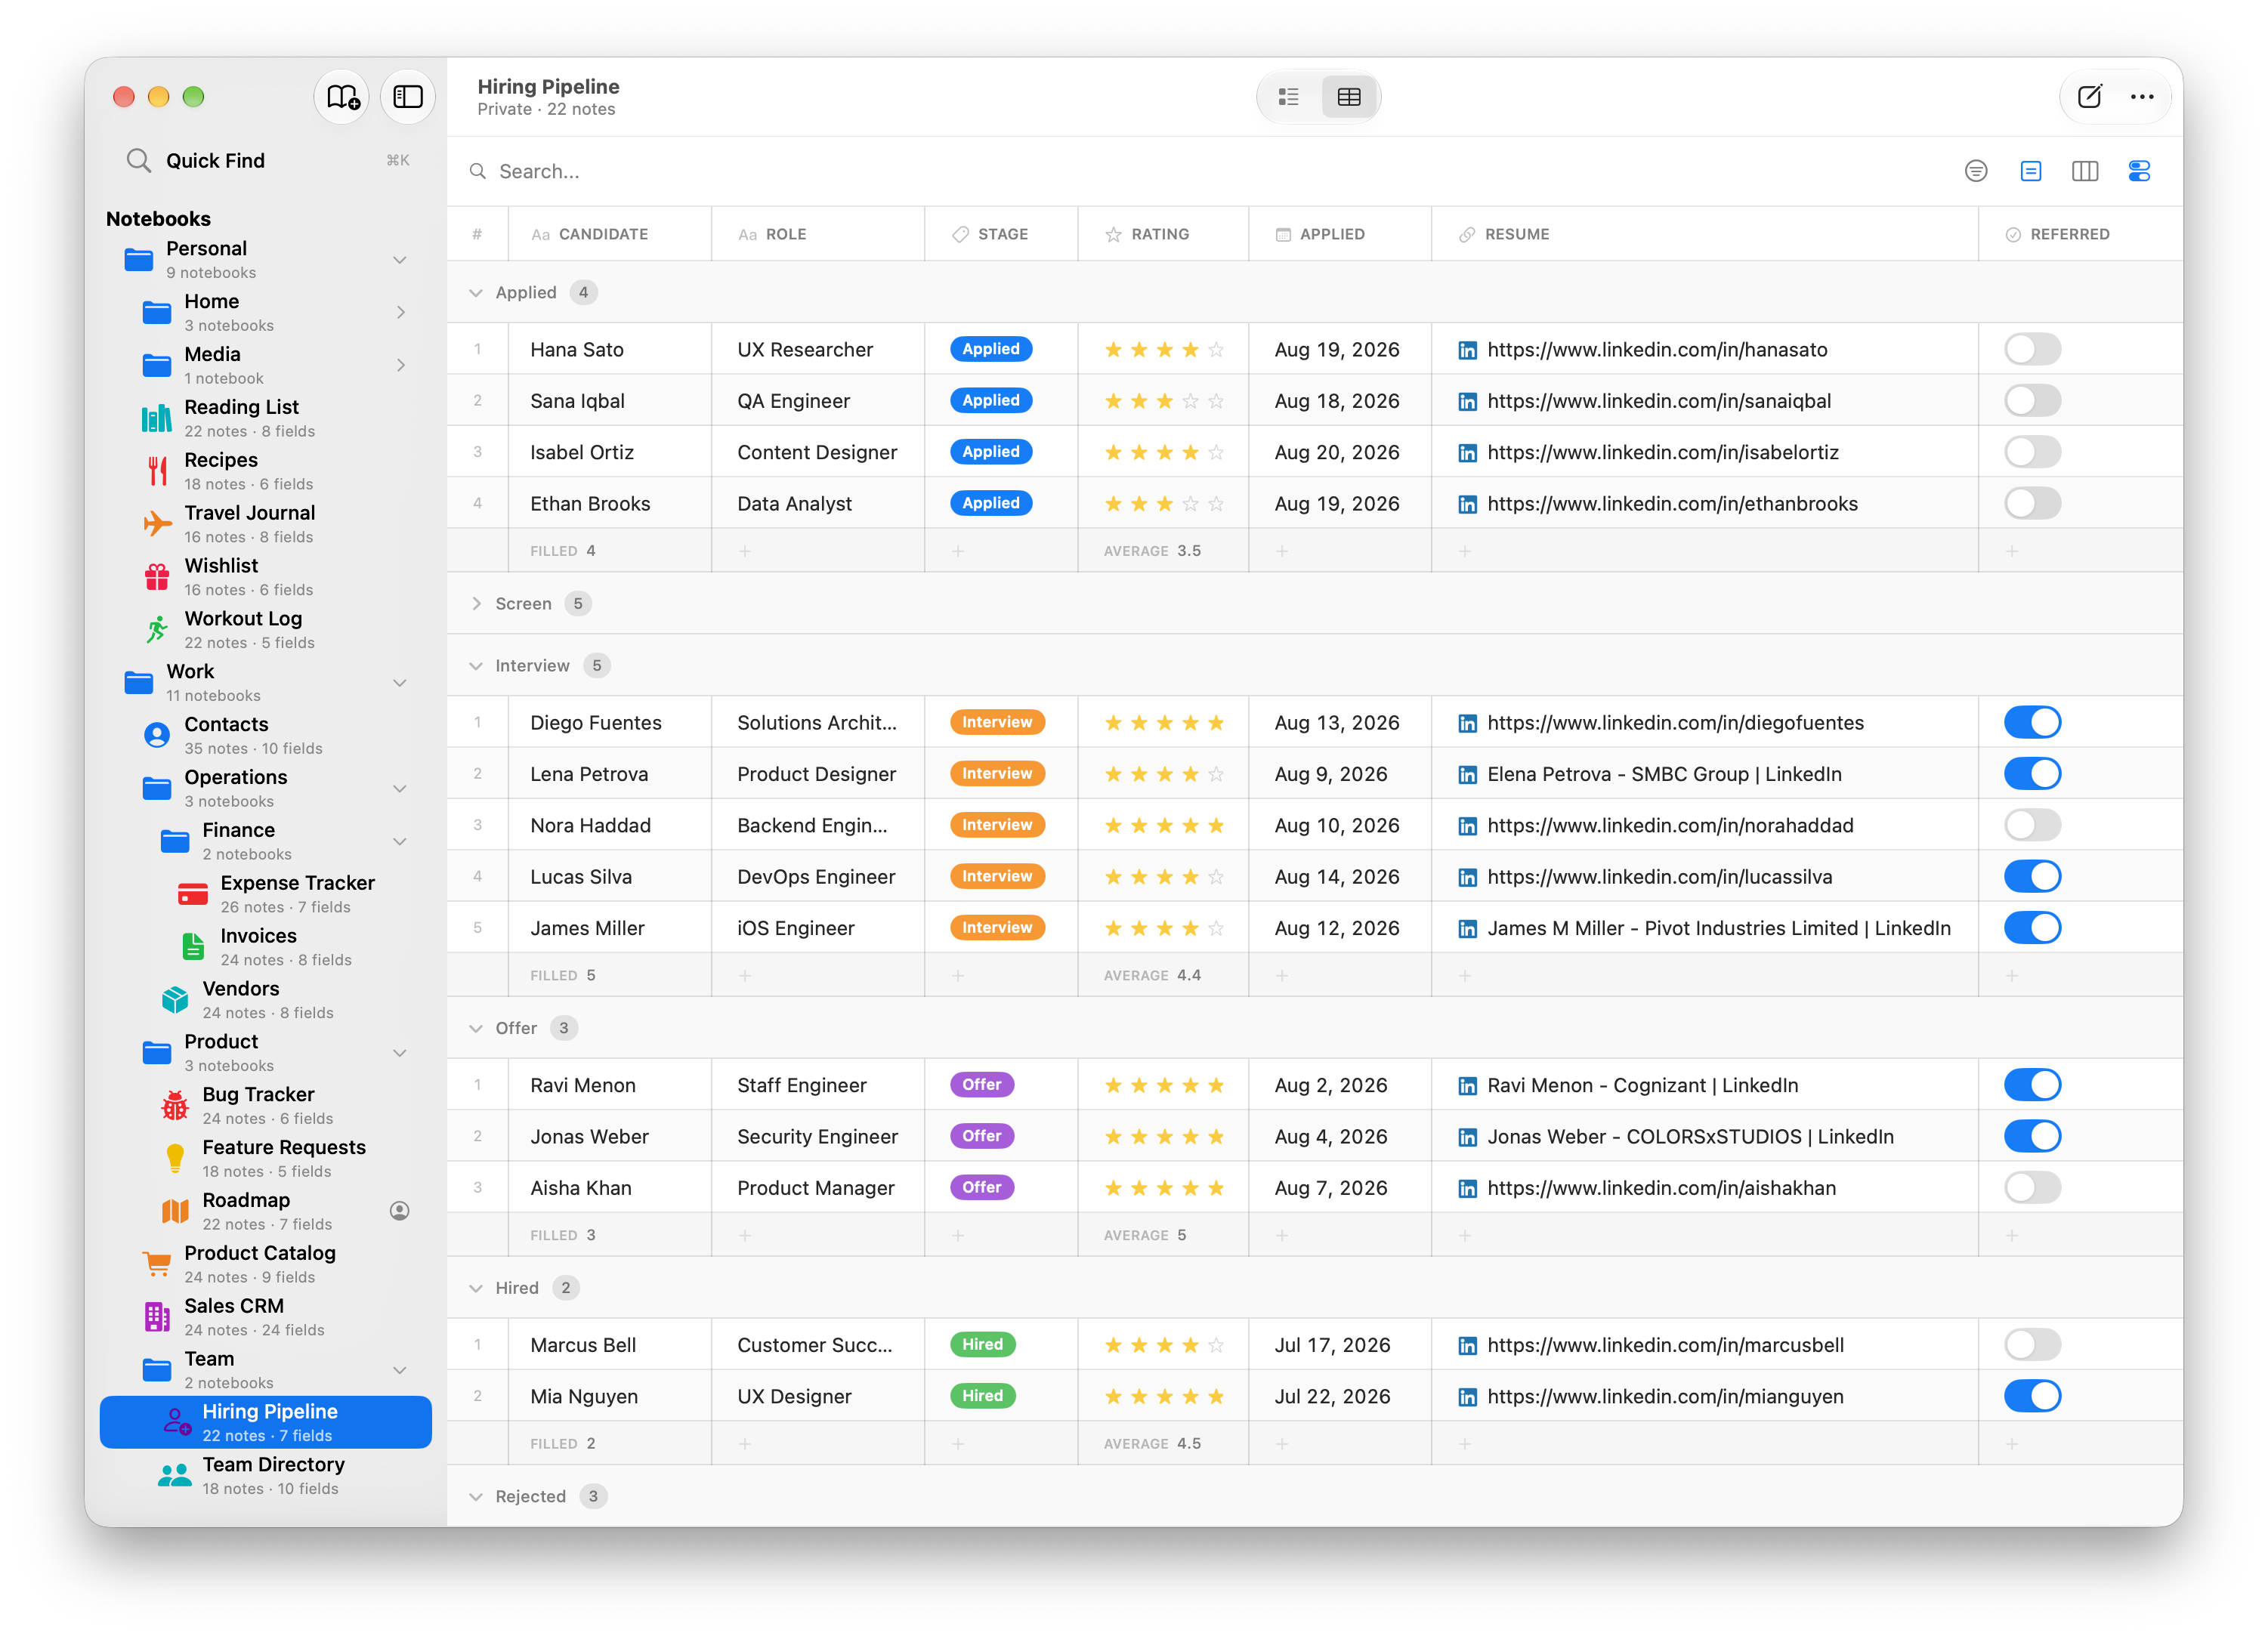Open Ravi Menon Cognizant LinkedIn link
Screen dimensions: 2268x1639
pyautogui.click(x=1642, y=1086)
